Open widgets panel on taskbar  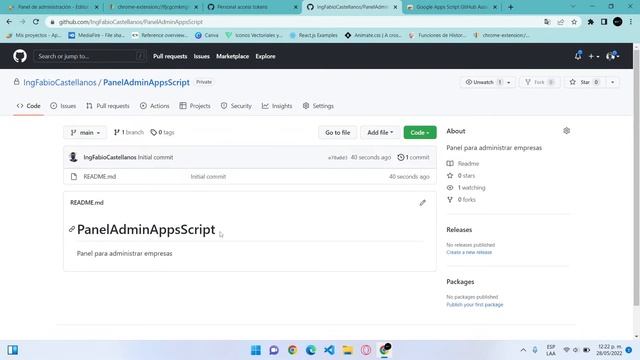pos(13,350)
